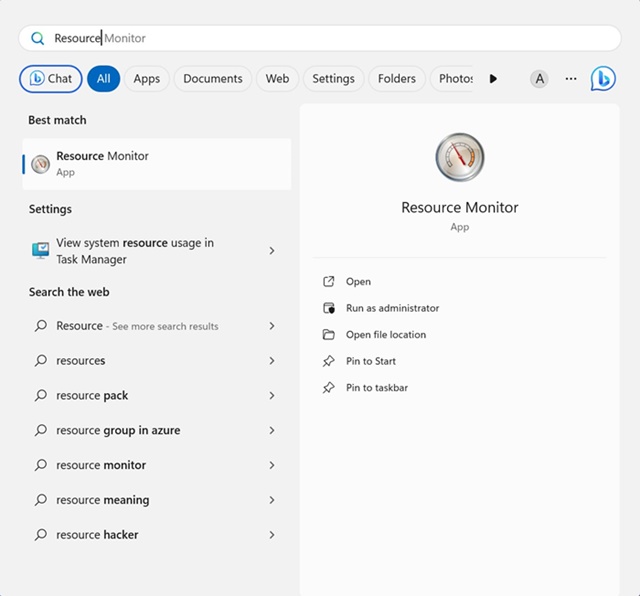Screen dimensions: 640x596
Task: Expand chevron next to Resource web result
Action: click(272, 326)
